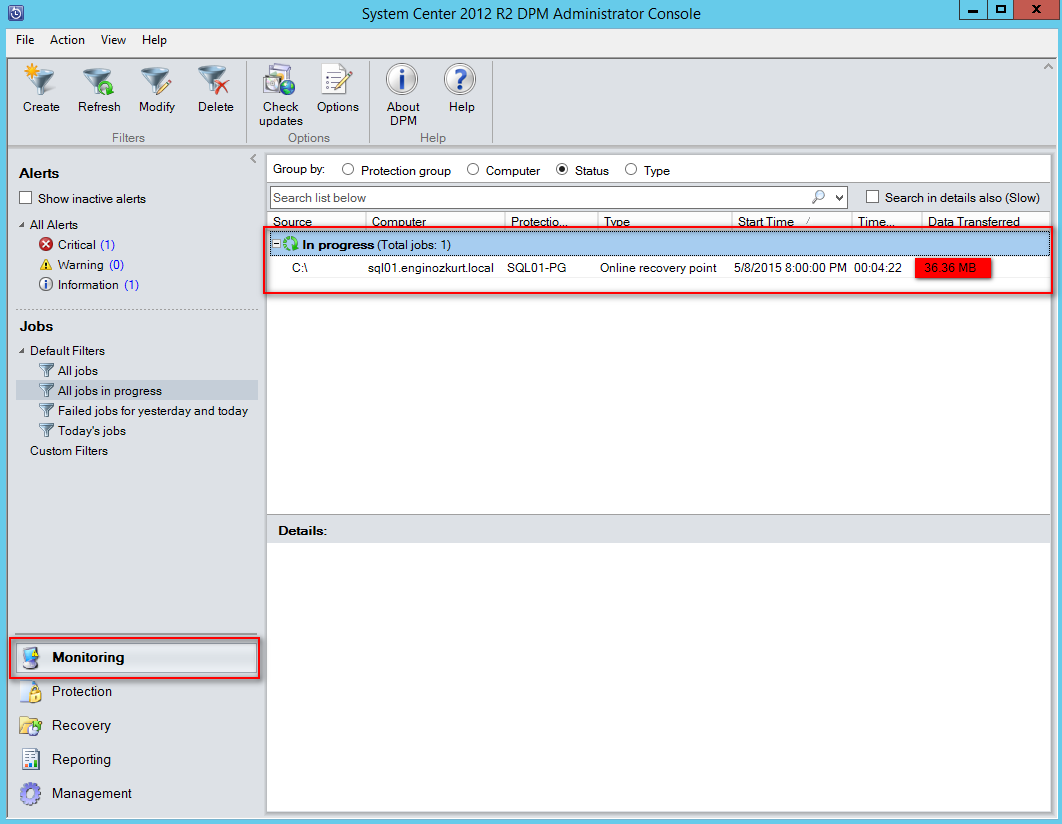The width and height of the screenshot is (1062, 824).
Task: Collapse the All Alerts tree node
Action: [22, 225]
